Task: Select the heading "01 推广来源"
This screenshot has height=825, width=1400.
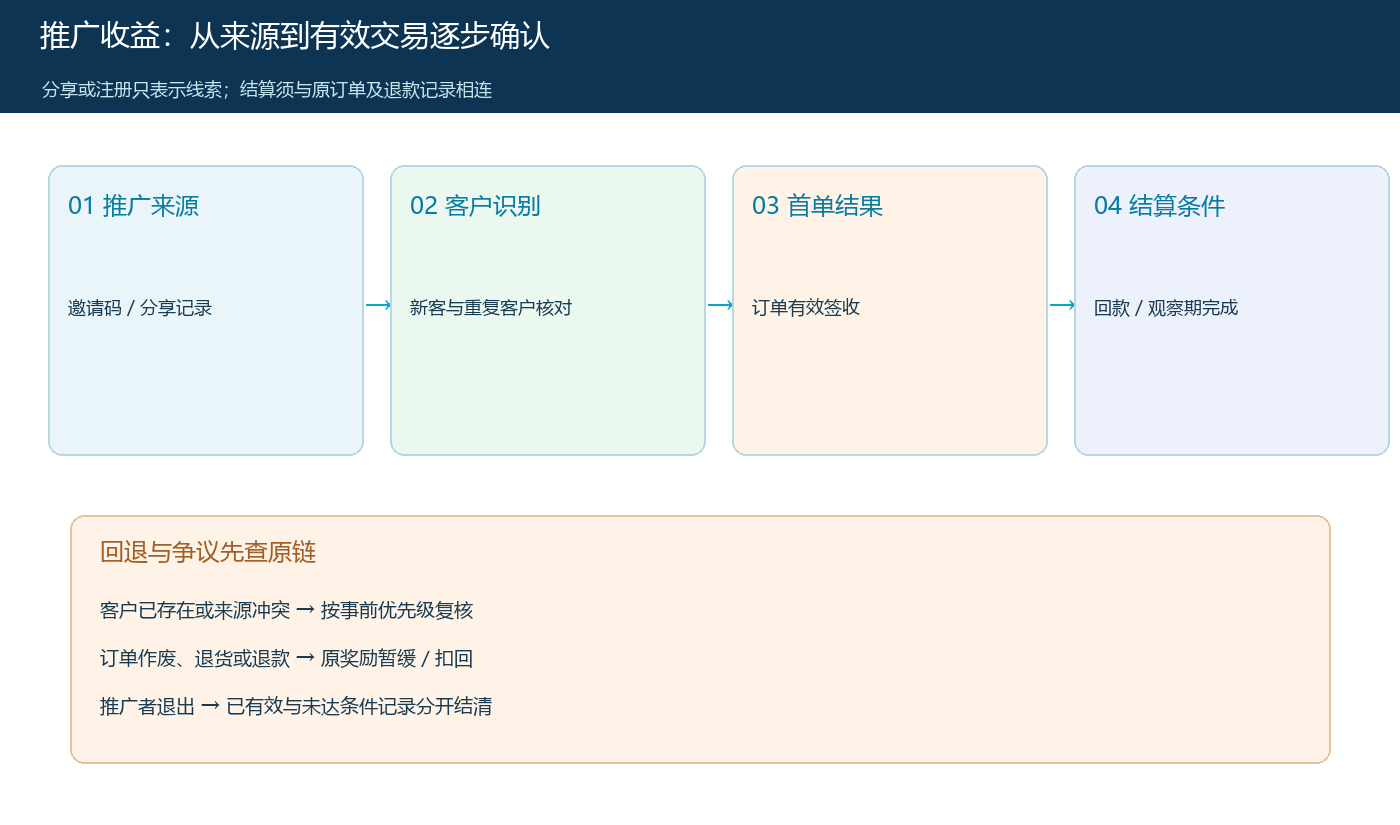Action: pos(133,206)
